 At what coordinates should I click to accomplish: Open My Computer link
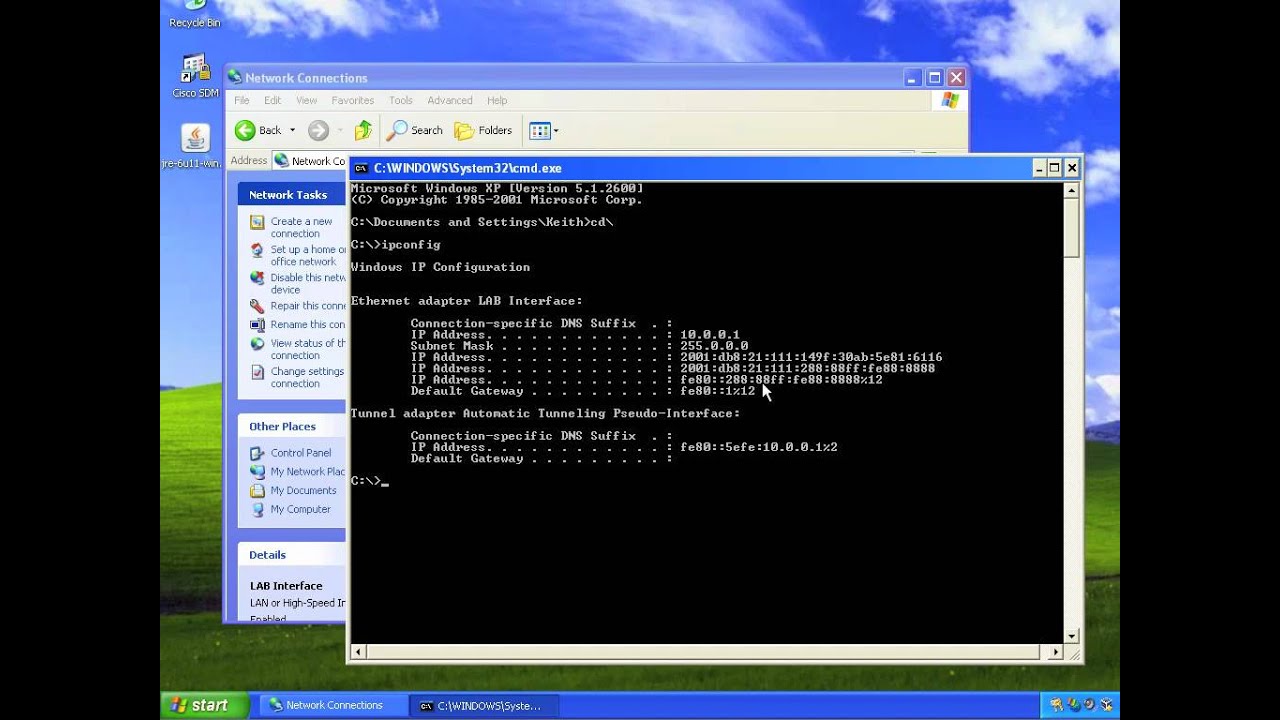point(300,509)
